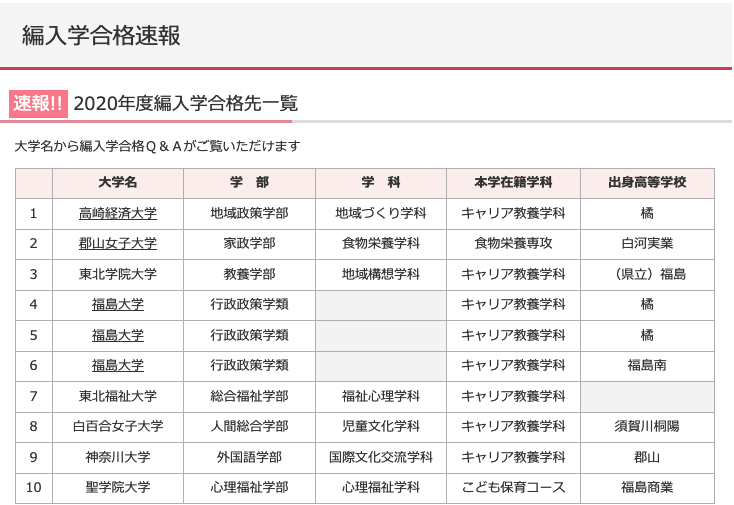Click 行政政策学類 in row 5

pos(249,335)
